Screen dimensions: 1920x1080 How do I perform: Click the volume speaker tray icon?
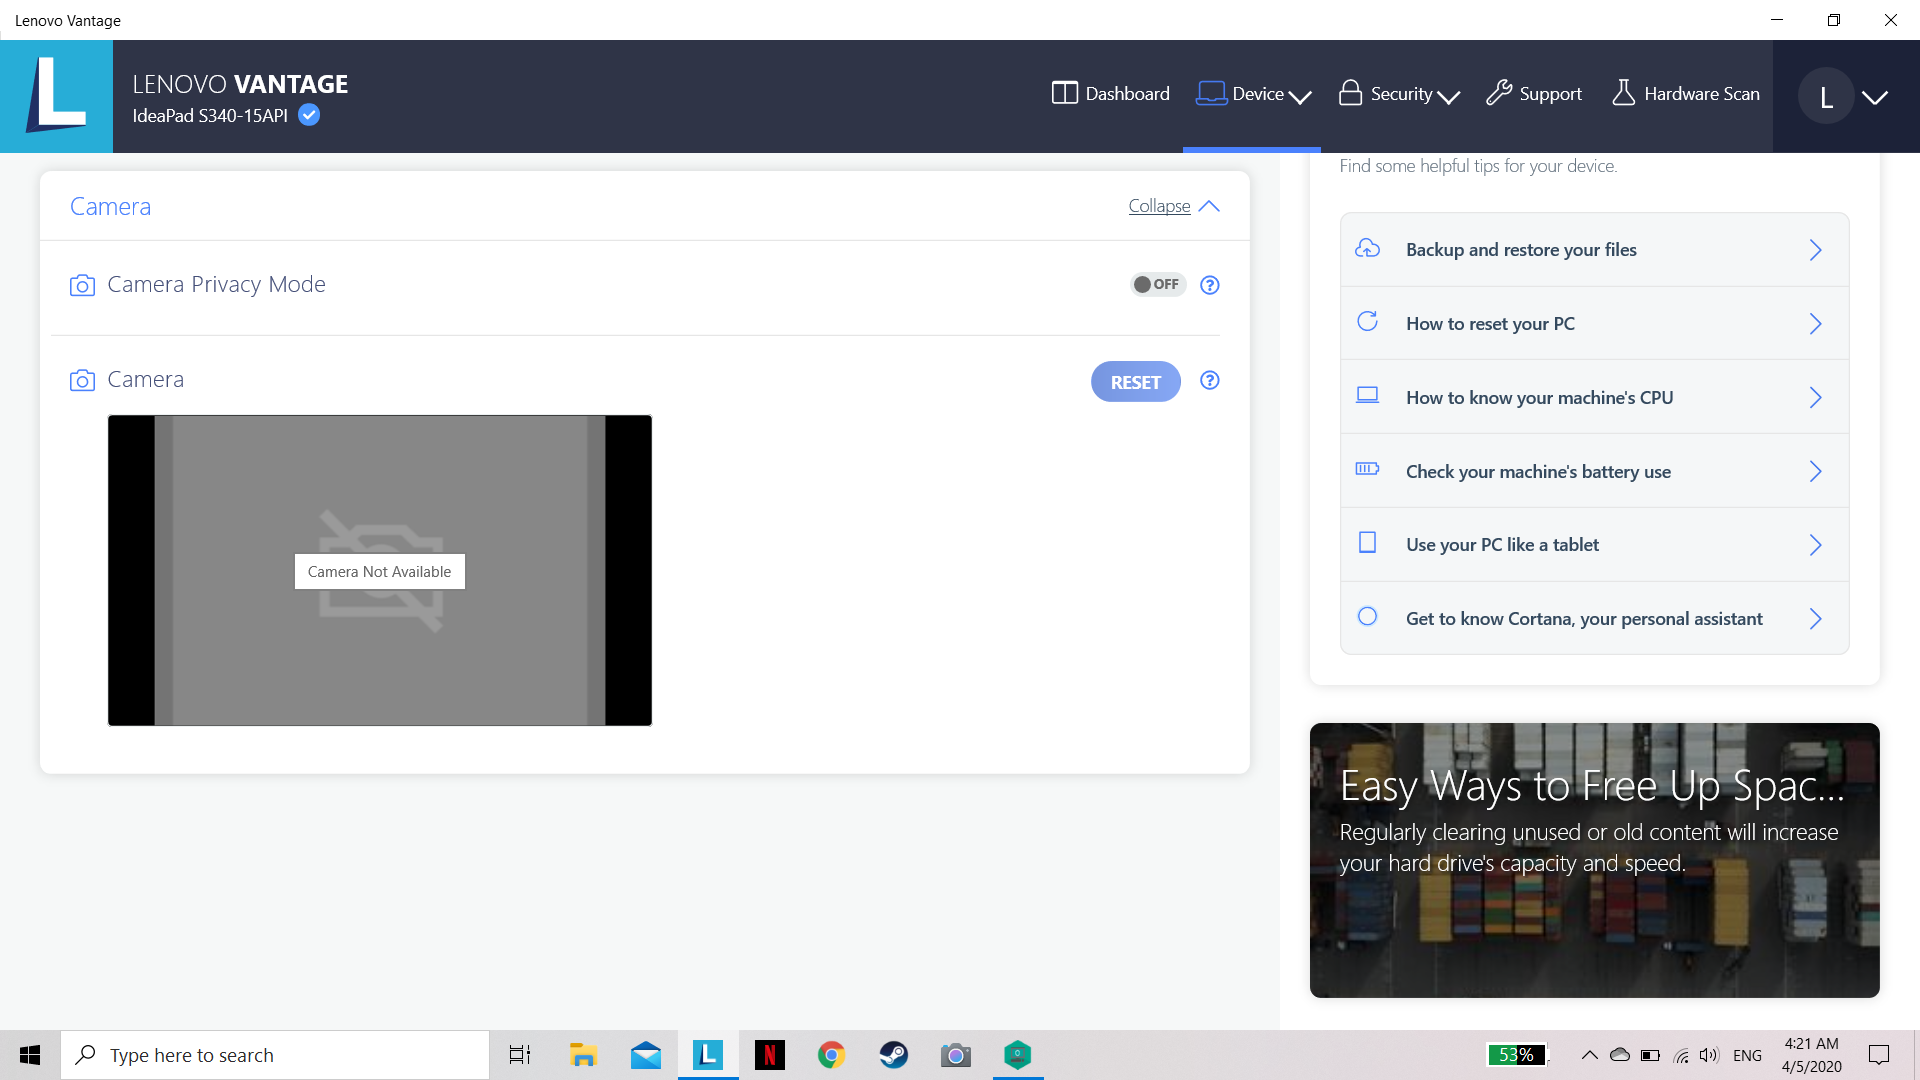tap(1709, 1055)
